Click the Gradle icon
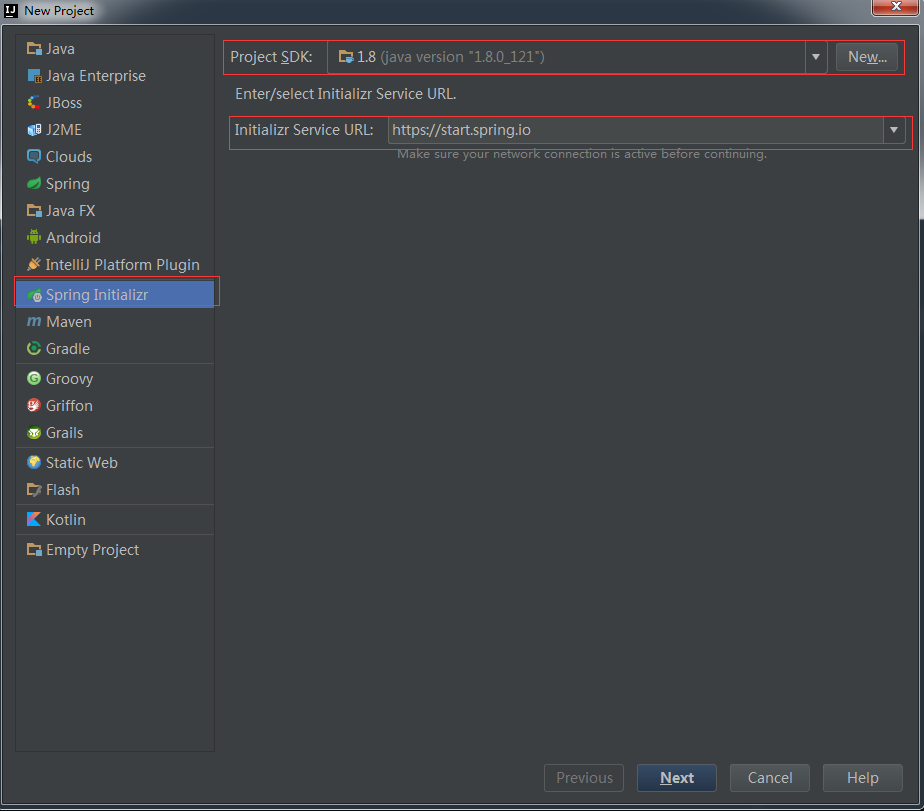The width and height of the screenshot is (924, 811). 34,349
